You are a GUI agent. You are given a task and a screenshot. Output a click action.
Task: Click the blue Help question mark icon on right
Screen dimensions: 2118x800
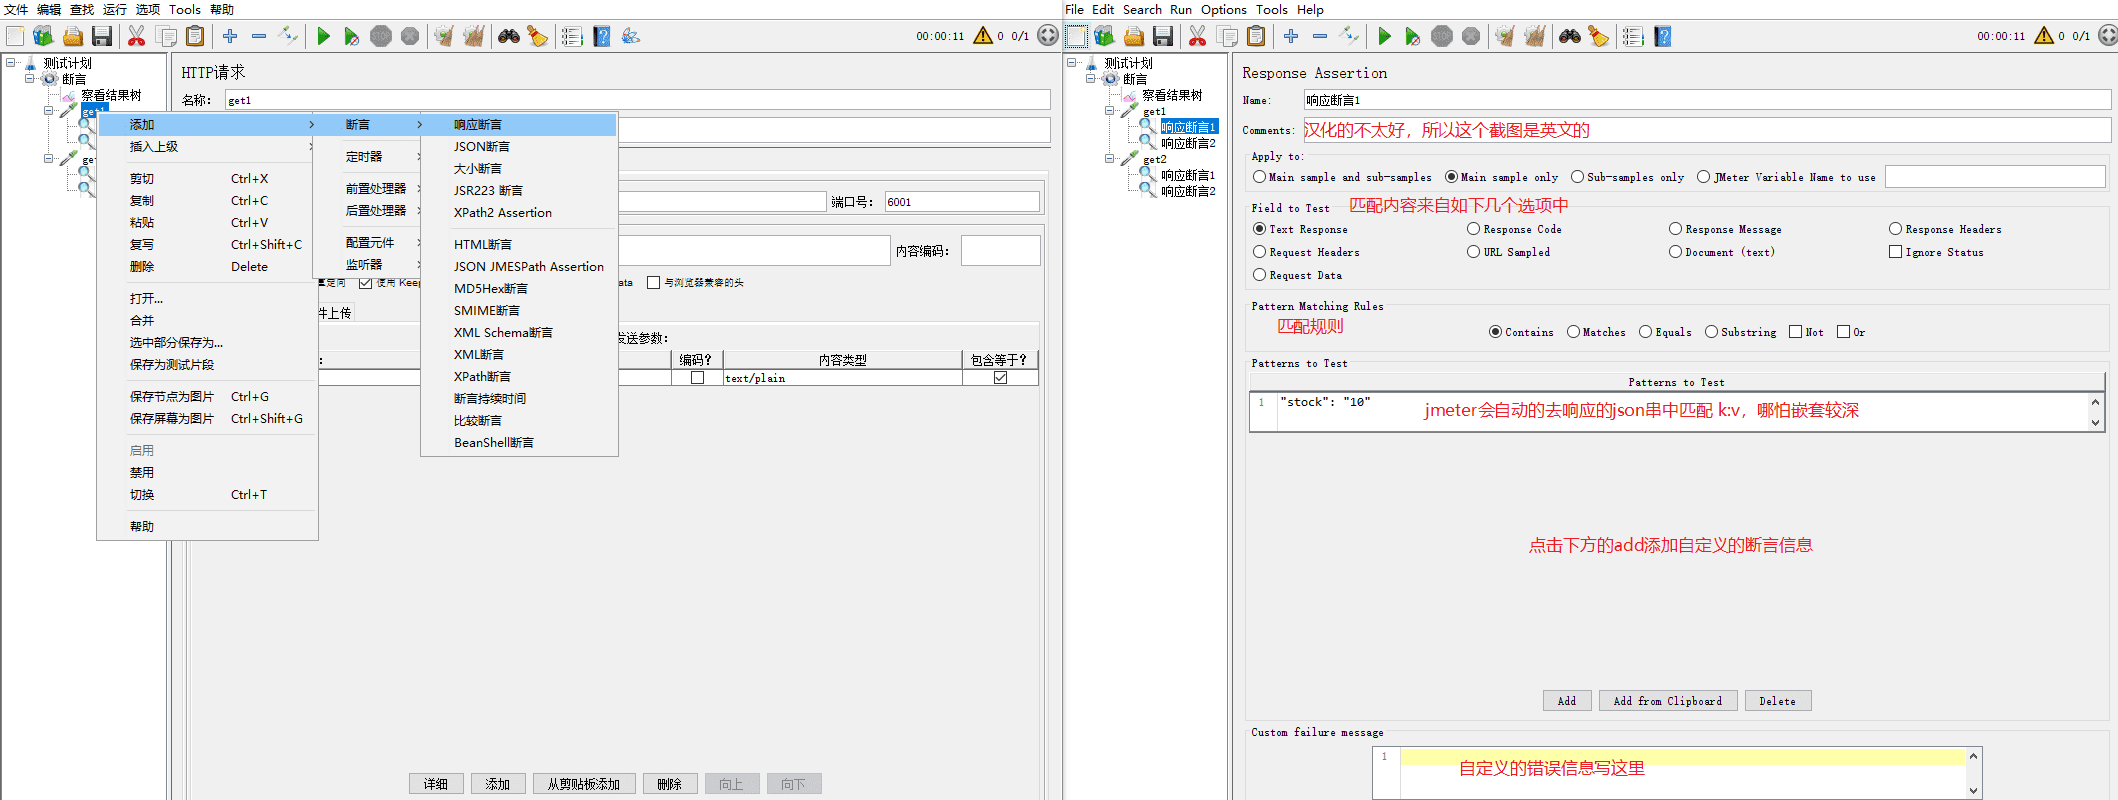click(x=1662, y=37)
